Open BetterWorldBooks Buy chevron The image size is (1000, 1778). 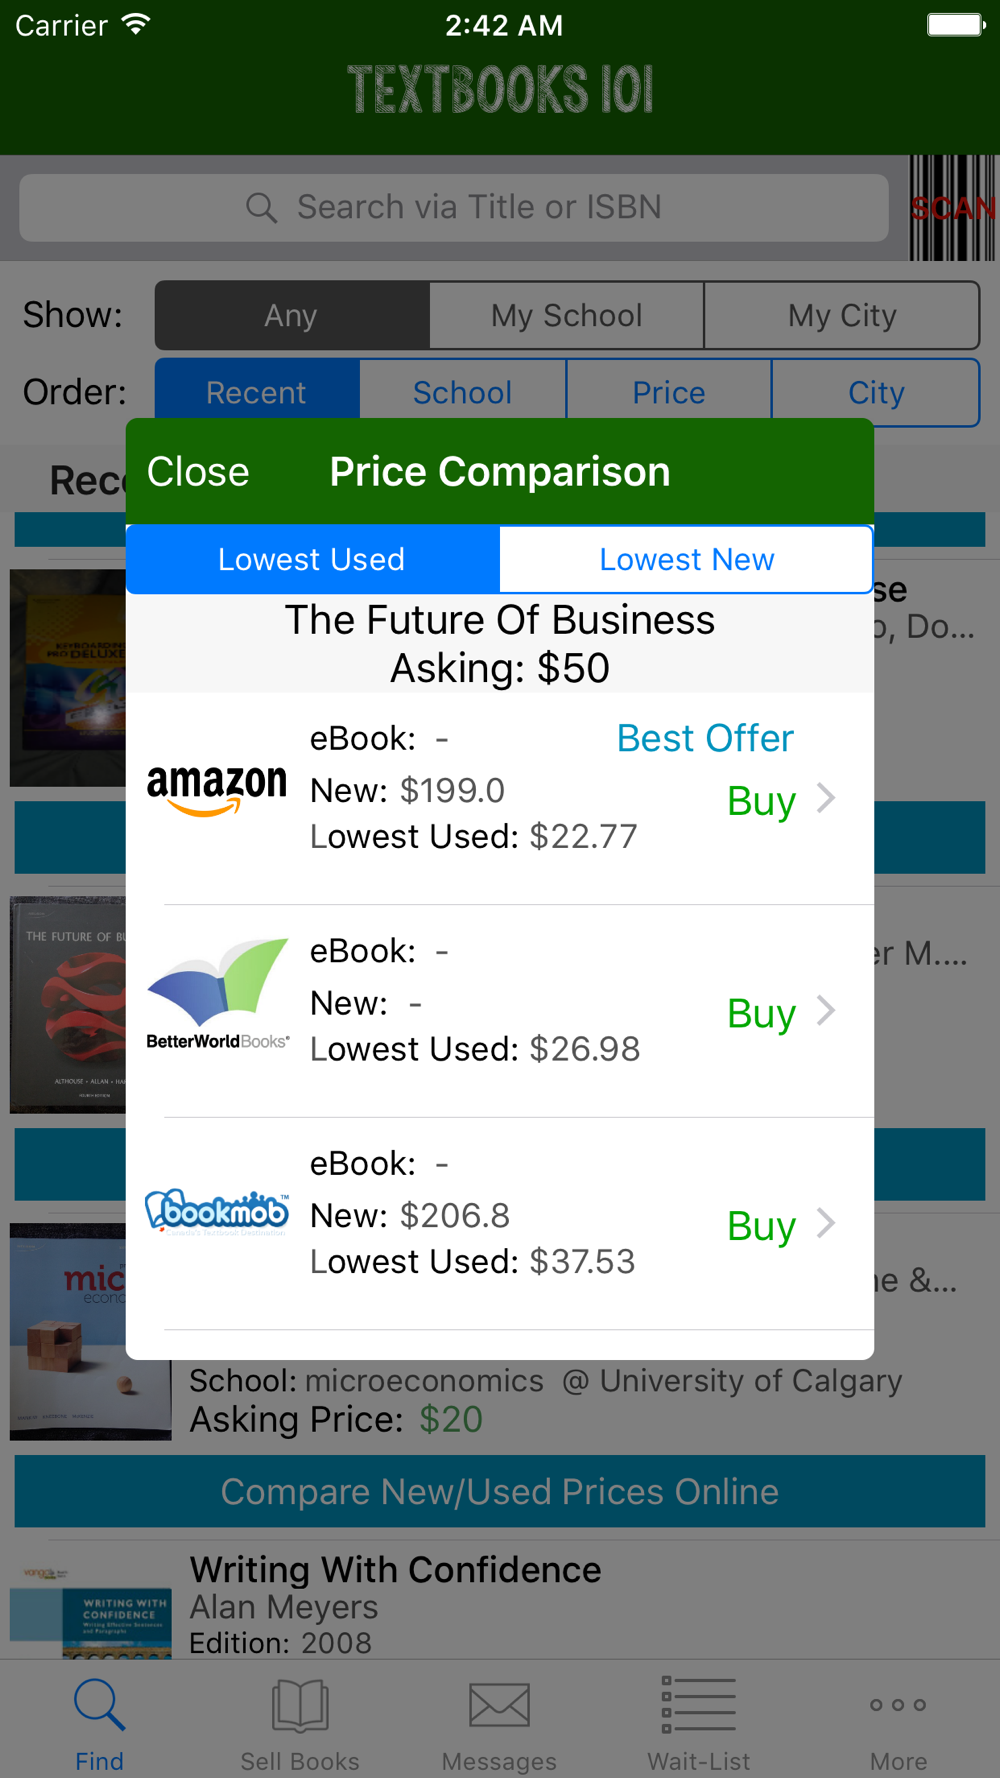pos(826,1011)
